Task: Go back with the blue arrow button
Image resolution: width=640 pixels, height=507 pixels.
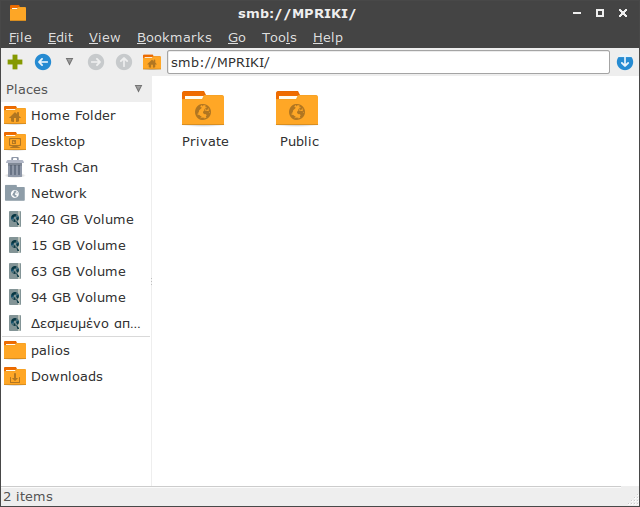Action: pyautogui.click(x=43, y=62)
